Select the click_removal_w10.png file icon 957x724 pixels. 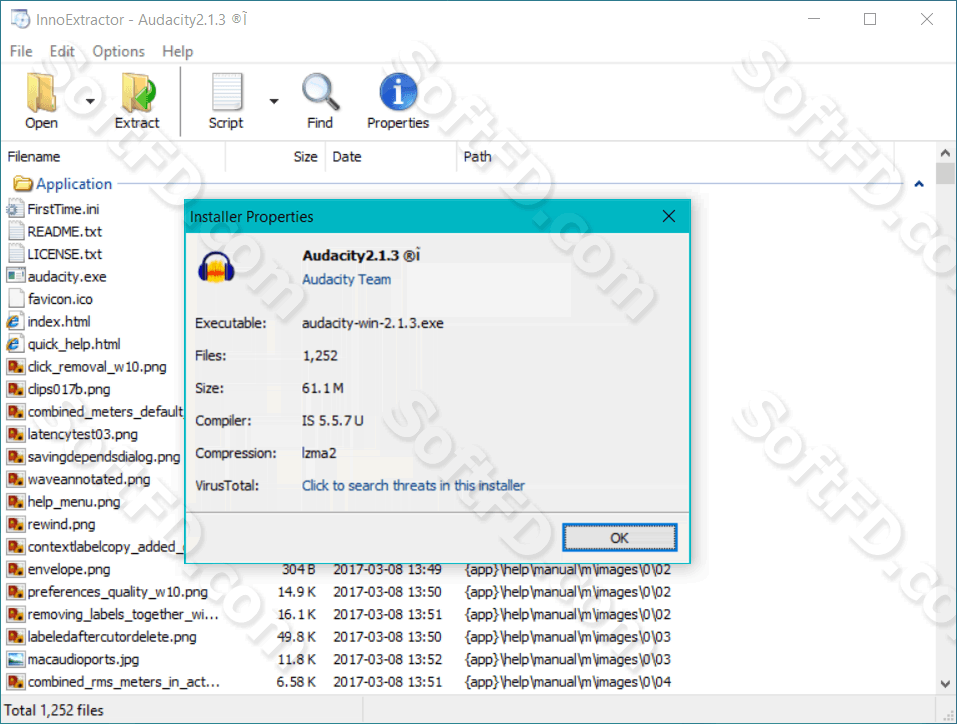click(x=16, y=367)
